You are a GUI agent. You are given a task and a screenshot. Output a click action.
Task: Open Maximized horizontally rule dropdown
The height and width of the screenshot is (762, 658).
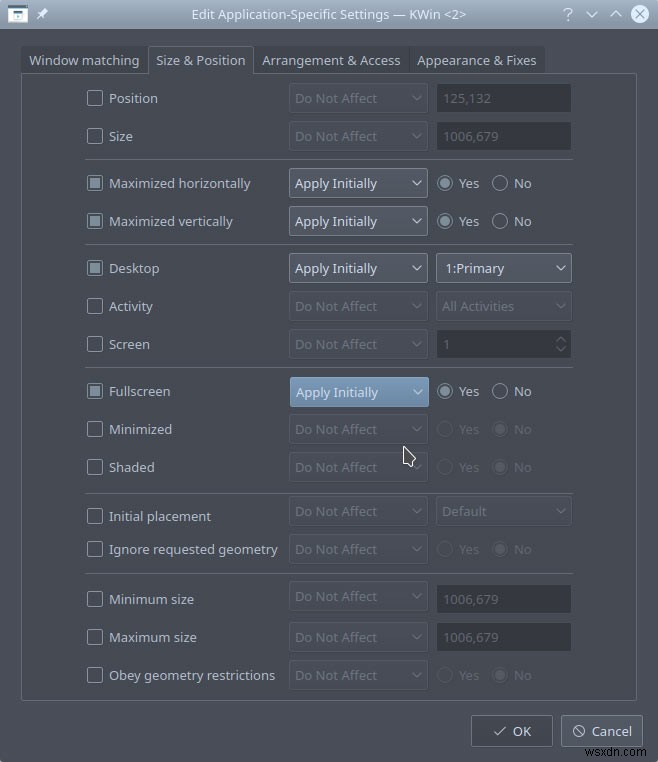click(358, 183)
